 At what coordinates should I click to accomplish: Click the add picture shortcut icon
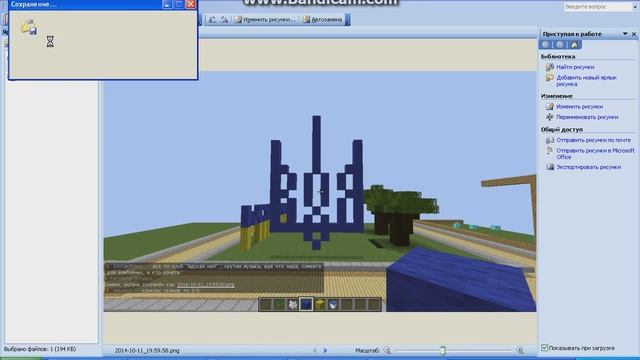click(x=550, y=78)
